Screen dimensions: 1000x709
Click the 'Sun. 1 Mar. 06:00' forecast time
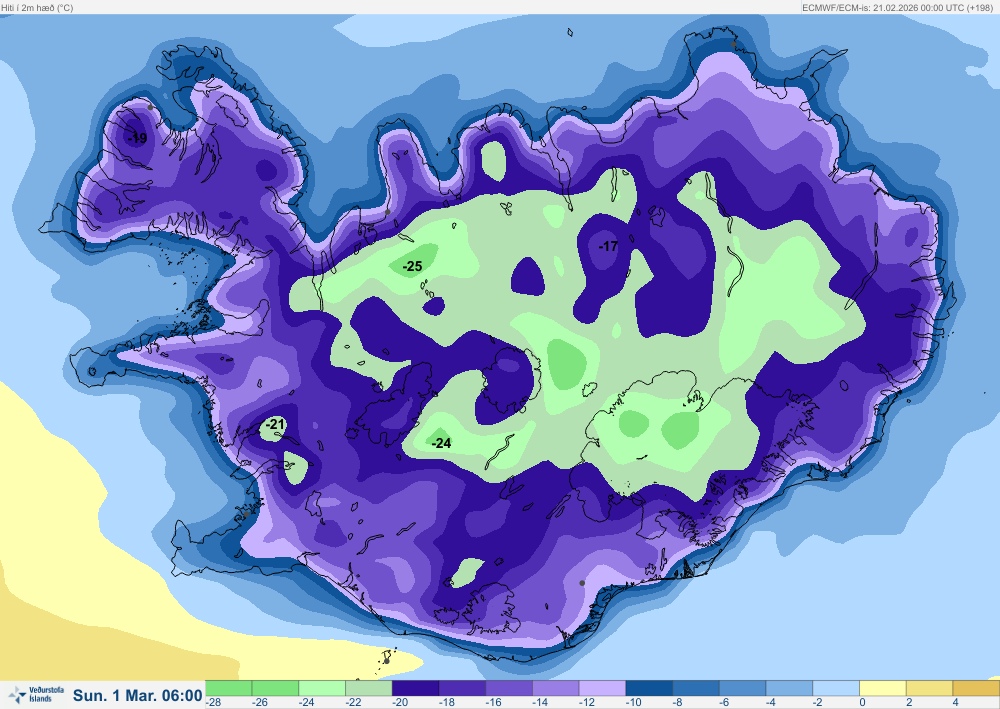pyautogui.click(x=138, y=695)
